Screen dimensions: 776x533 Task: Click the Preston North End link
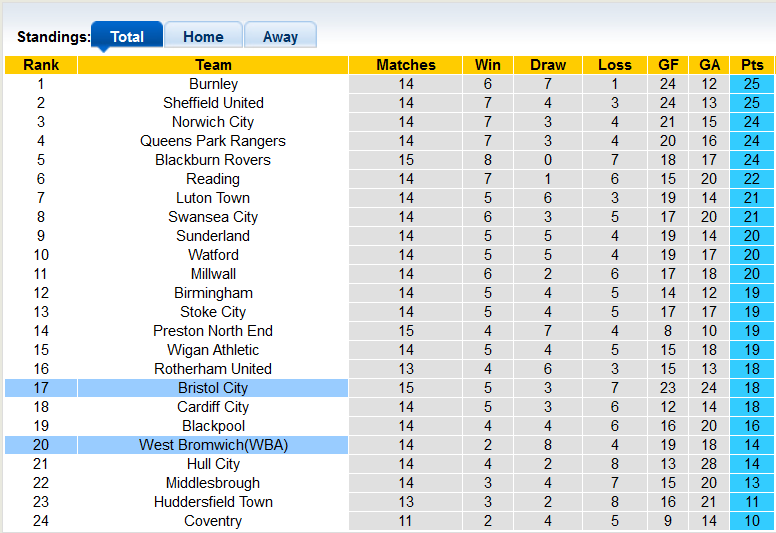tap(213, 331)
